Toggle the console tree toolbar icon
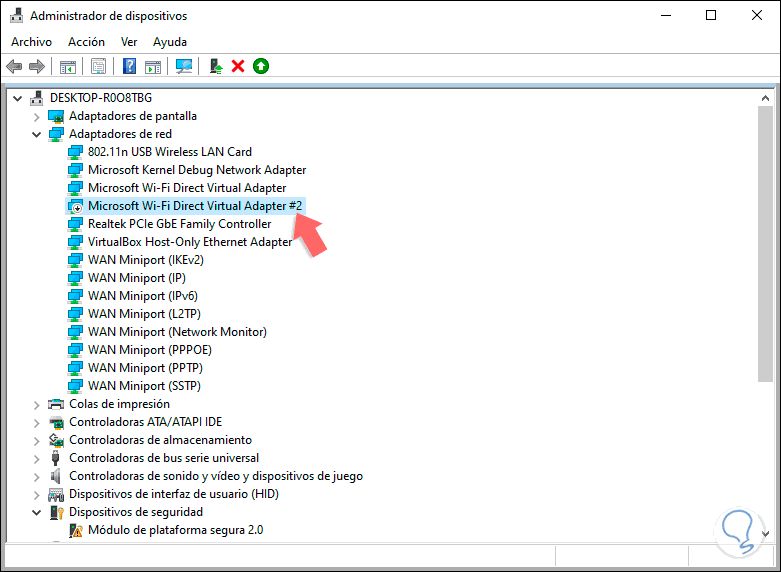The width and height of the screenshot is (781, 572). coord(68,66)
